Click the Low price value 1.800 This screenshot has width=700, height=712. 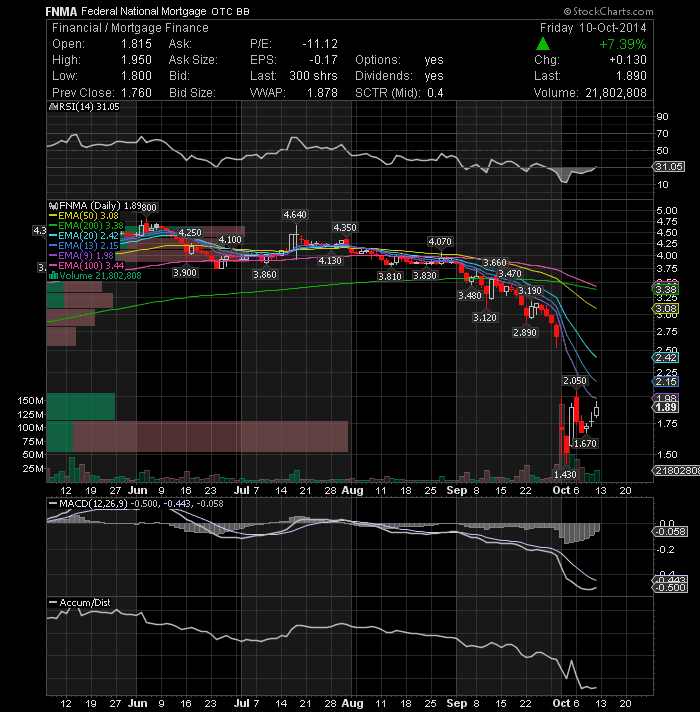pos(136,76)
